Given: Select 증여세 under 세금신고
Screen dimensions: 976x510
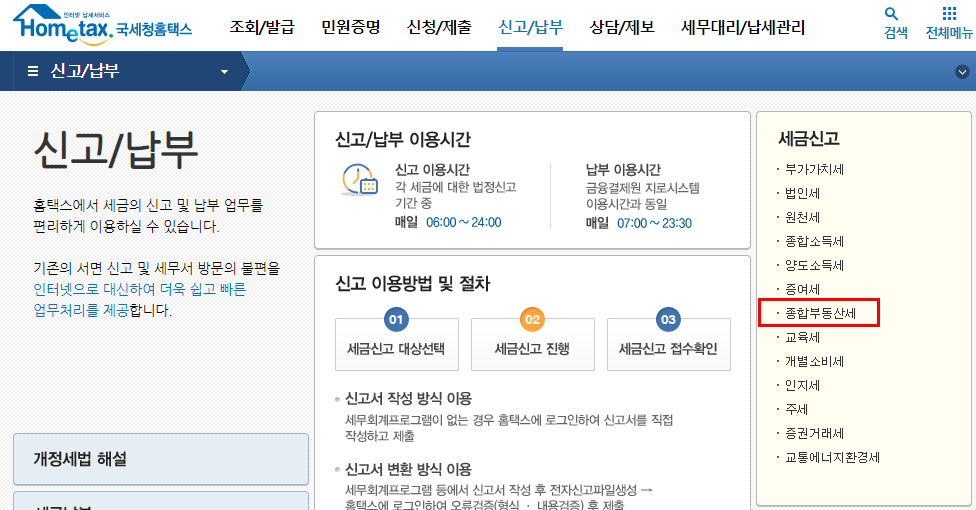Looking at the screenshot, I should coord(802,290).
